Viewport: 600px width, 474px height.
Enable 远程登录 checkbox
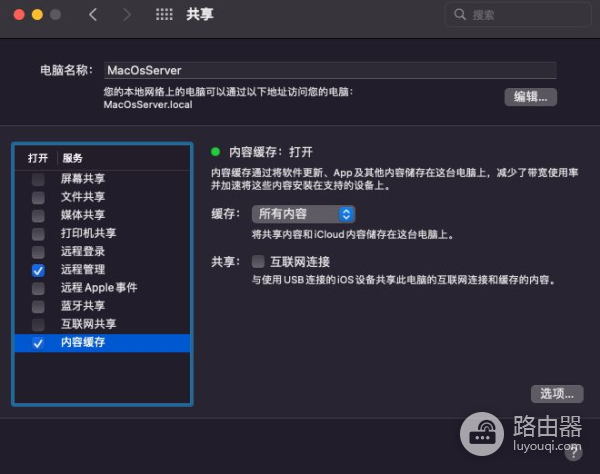[x=38, y=252]
